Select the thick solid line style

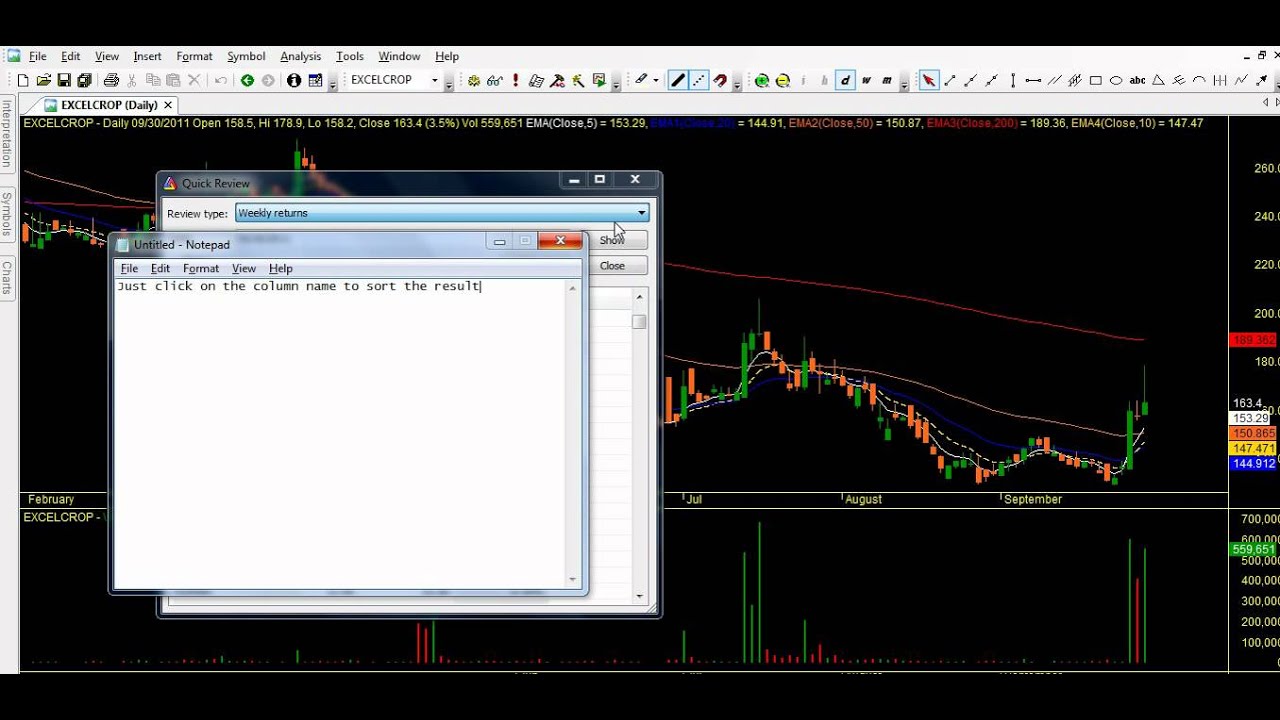[677, 80]
